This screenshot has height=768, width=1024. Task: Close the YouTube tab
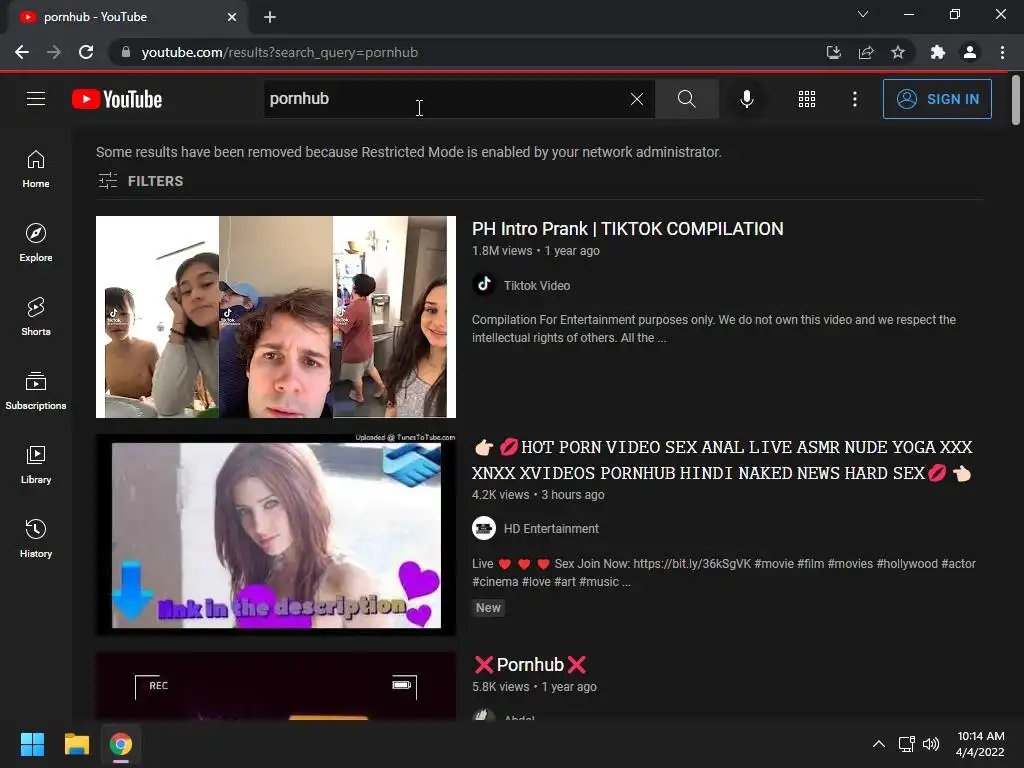click(232, 17)
